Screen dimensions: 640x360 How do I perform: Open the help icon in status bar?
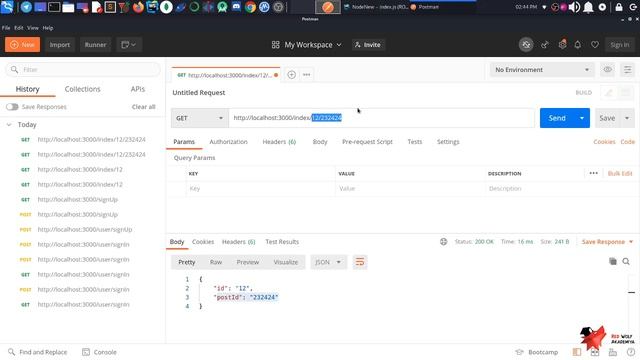[x=631, y=352]
